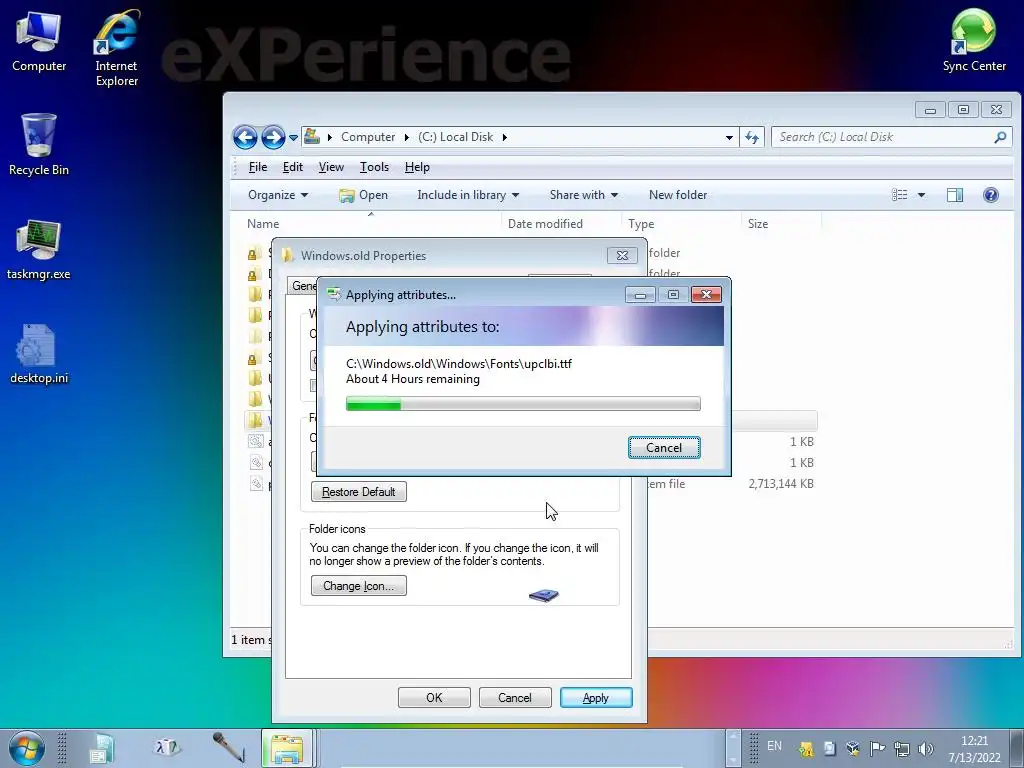1024x768 pixels.
Task: Open recent locations dropdown beside forward arrow
Action: pos(293,138)
